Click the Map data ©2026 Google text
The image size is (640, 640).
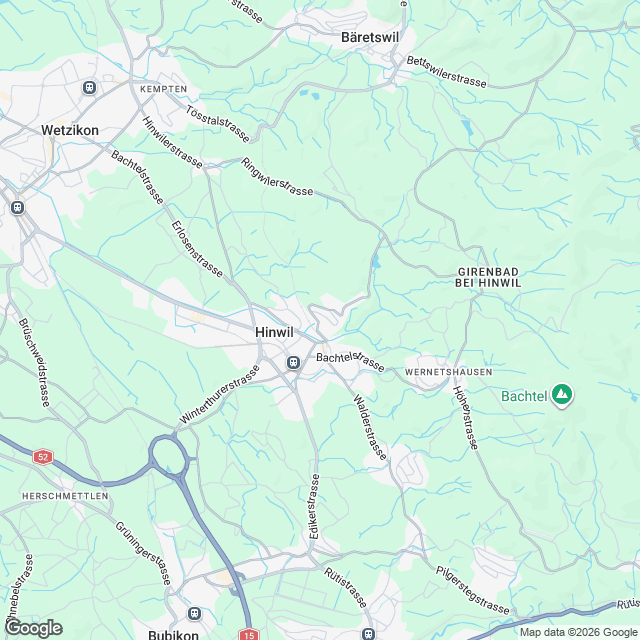pyautogui.click(x=579, y=633)
